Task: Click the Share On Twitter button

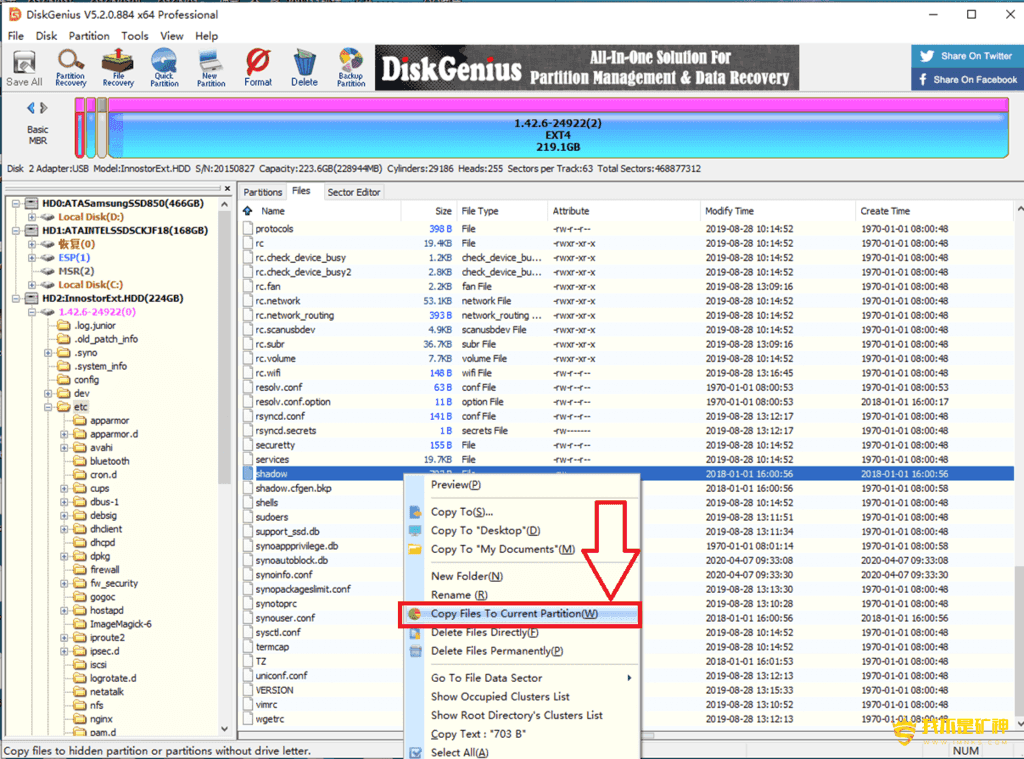Action: (x=967, y=56)
